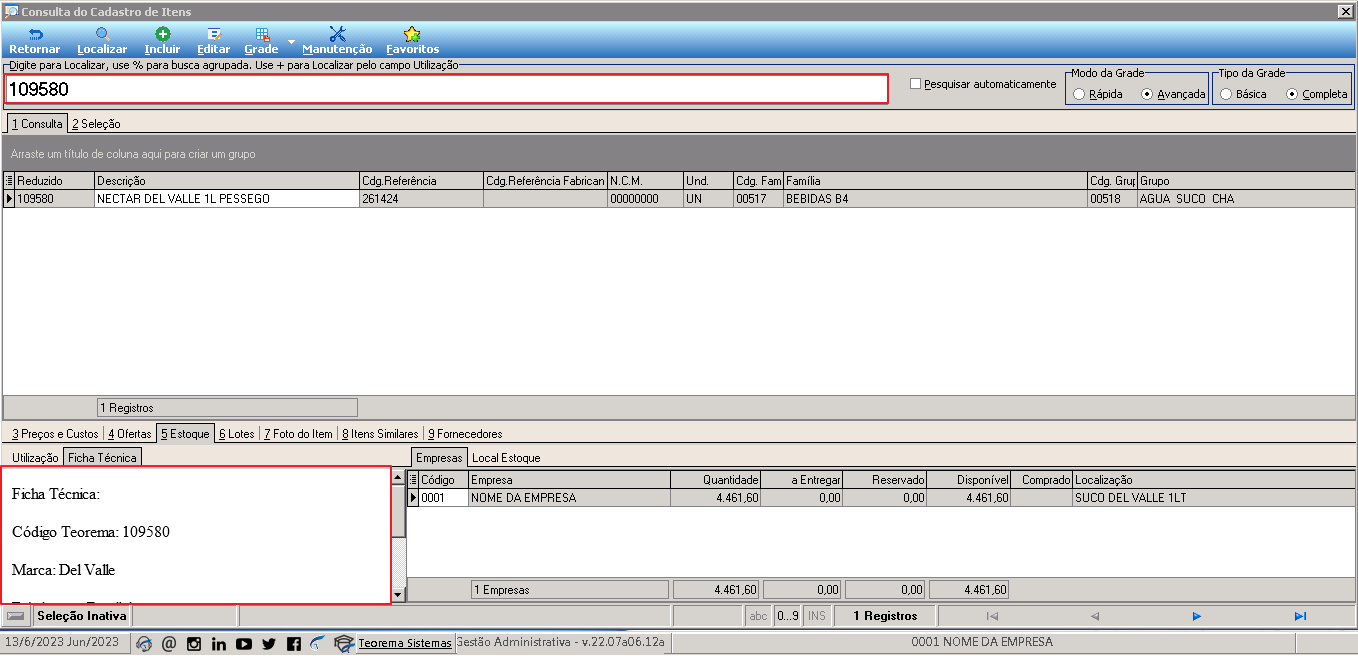Open the LinkedIn icon in status bar
This screenshot has height=656, width=1358.
(x=219, y=644)
